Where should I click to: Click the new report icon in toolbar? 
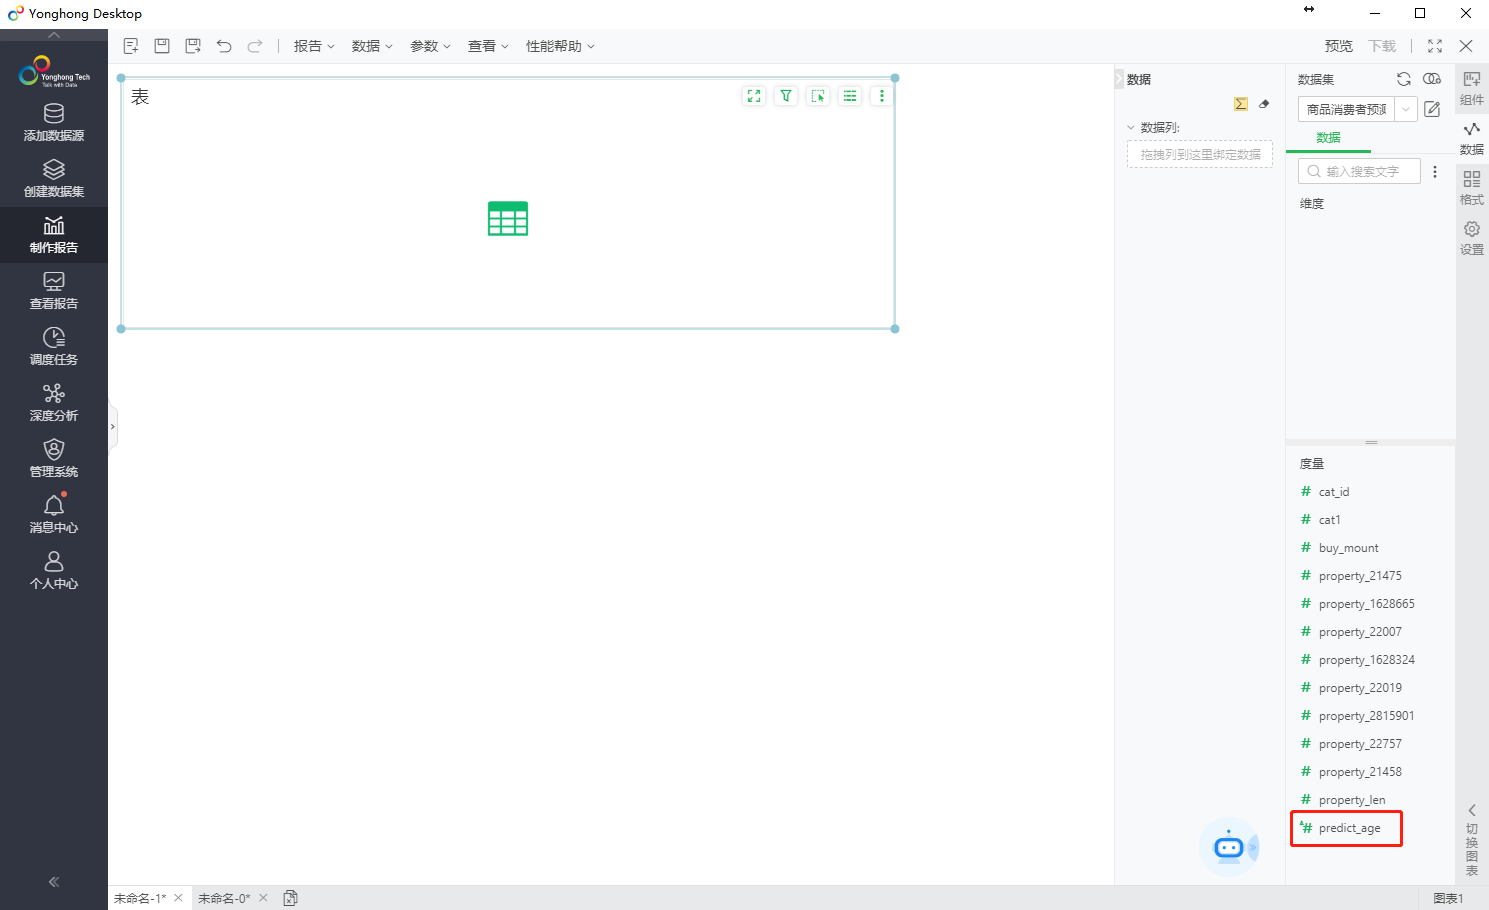pos(130,46)
